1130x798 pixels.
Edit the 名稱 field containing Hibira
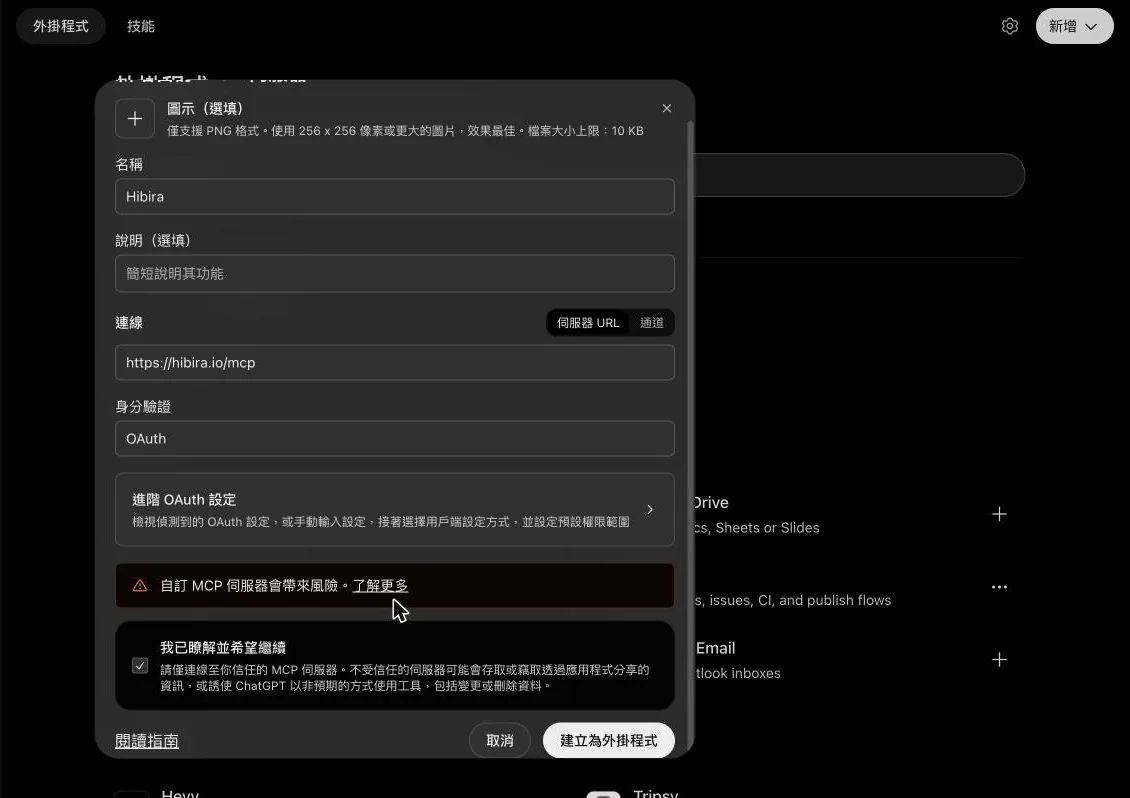click(395, 197)
